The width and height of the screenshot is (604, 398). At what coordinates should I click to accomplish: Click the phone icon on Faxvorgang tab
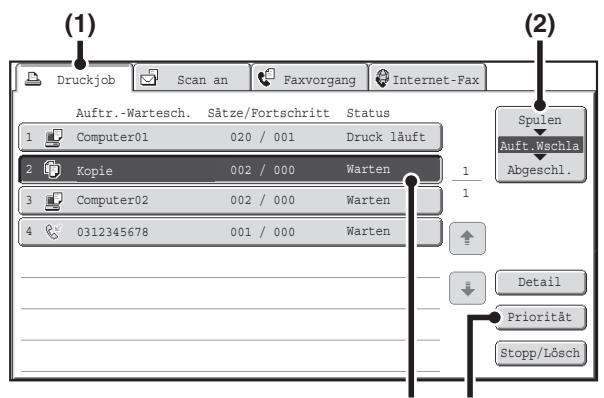click(266, 78)
